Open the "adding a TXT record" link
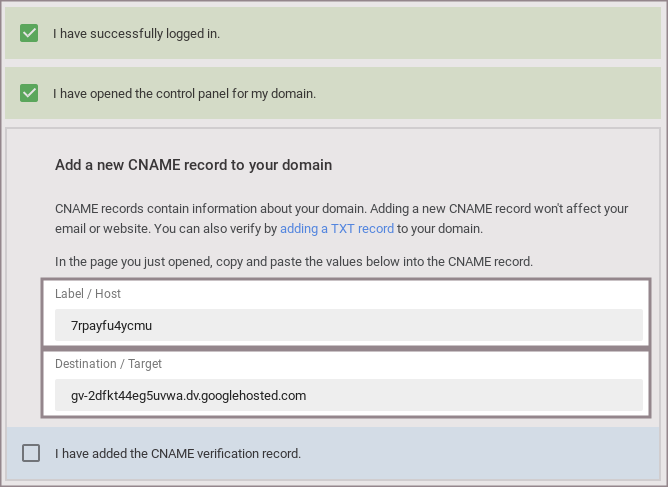The image size is (668, 487). (x=337, y=228)
